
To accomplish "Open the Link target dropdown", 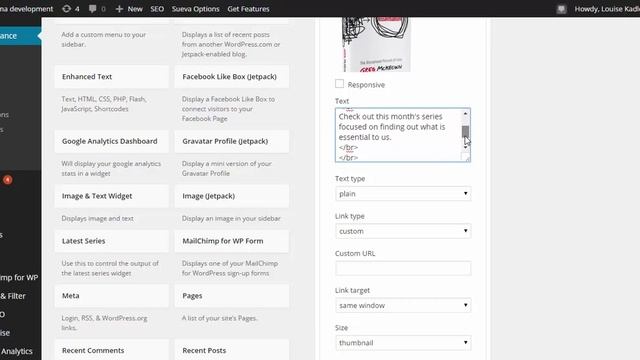I will 403,305.
